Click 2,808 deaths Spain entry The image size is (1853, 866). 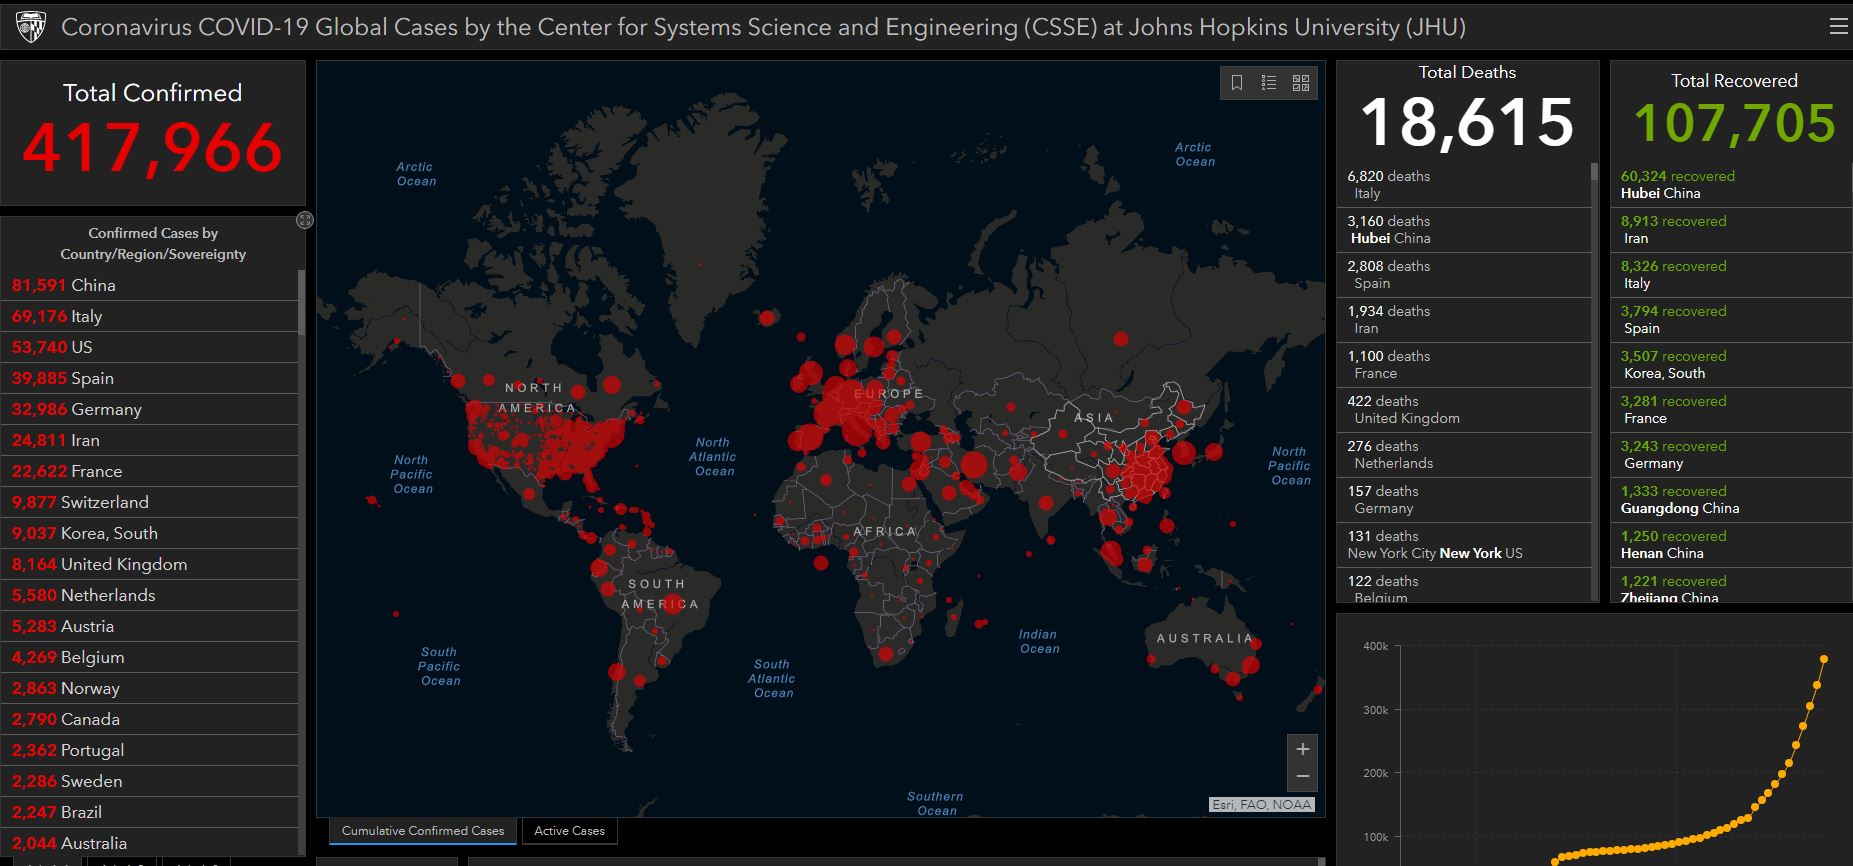tap(1463, 275)
